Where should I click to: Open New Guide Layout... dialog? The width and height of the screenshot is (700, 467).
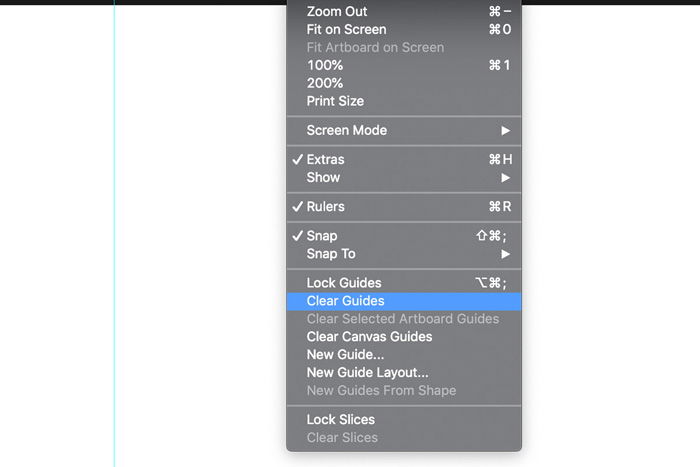click(404, 372)
